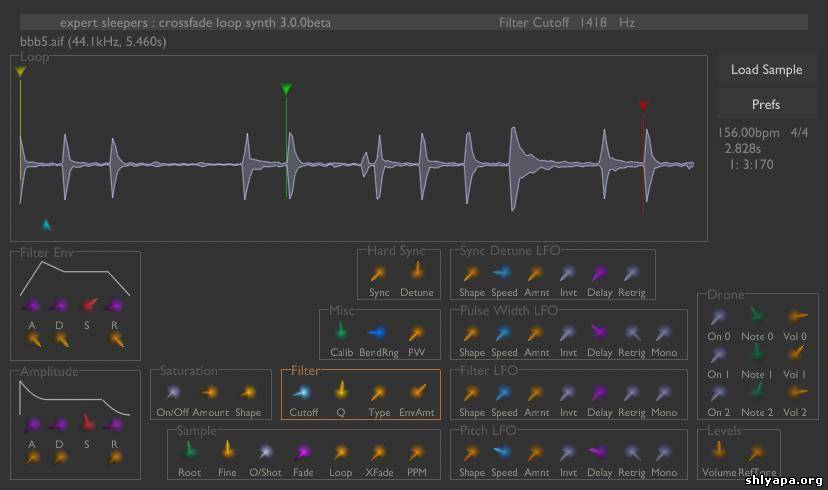
Task: Select the Filter Q knob
Action: coord(340,391)
